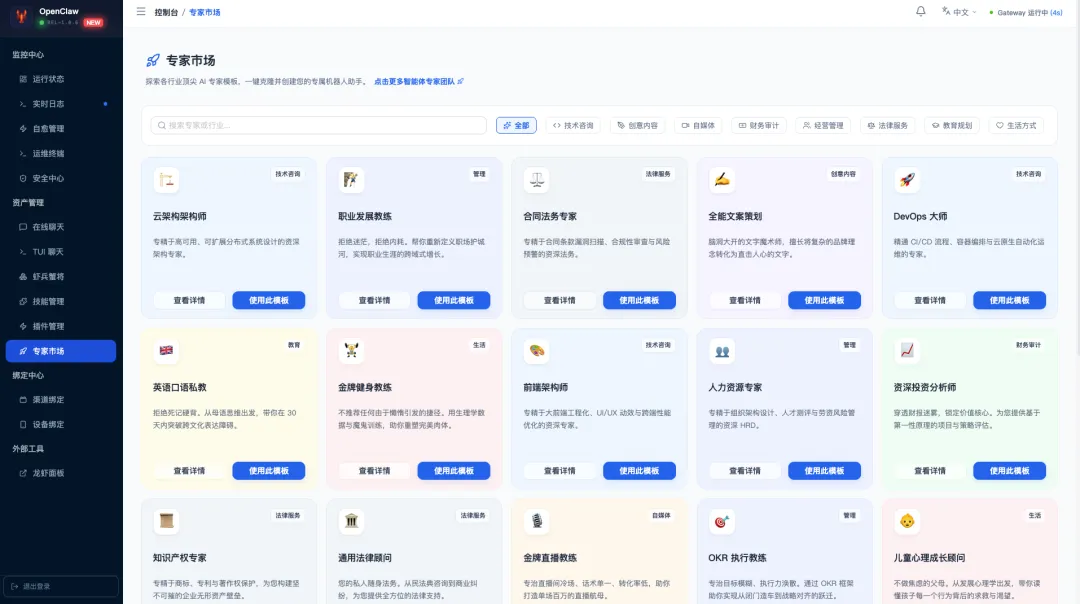This screenshot has width=1080, height=604.
Task: Click the 龙虾面板 external link icon
Action: pyautogui.click(x=23, y=473)
